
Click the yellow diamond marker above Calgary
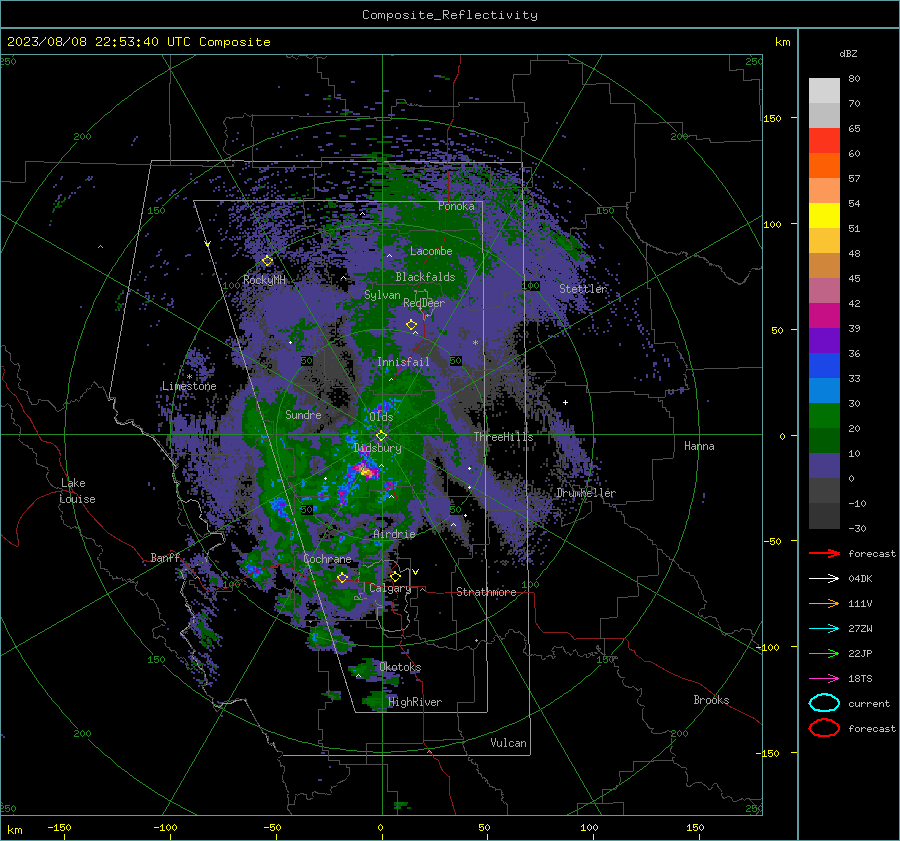pyautogui.click(x=395, y=576)
